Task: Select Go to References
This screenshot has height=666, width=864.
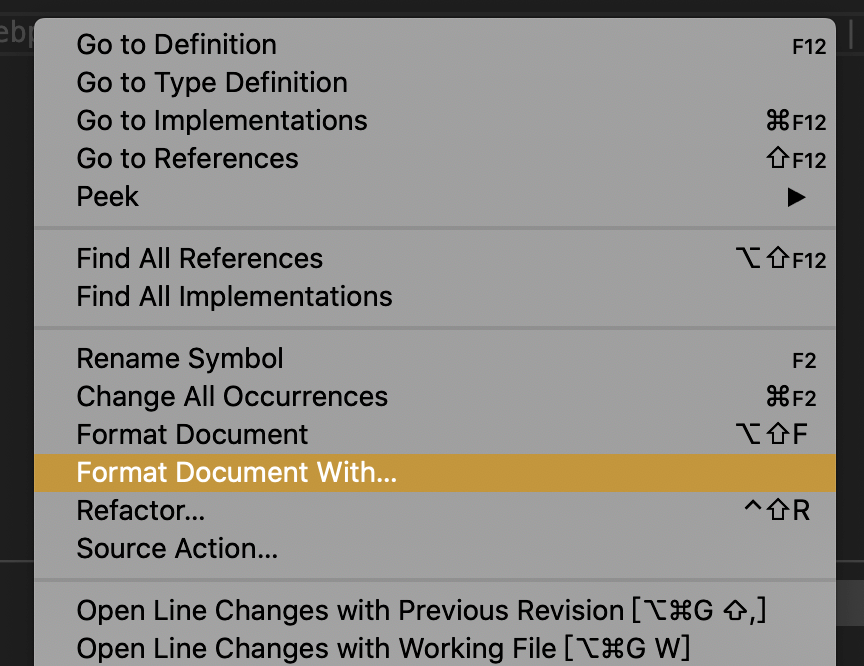Action: click(187, 158)
